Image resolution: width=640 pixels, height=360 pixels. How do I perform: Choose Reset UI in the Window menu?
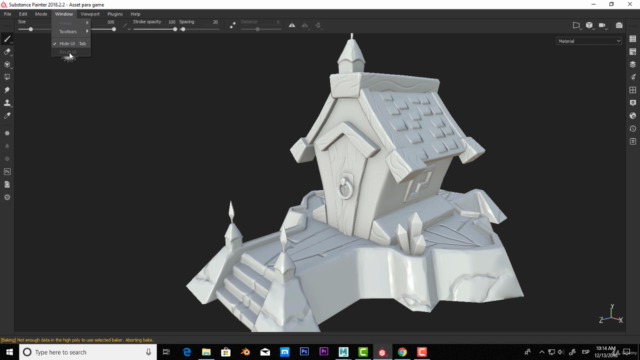[71, 52]
